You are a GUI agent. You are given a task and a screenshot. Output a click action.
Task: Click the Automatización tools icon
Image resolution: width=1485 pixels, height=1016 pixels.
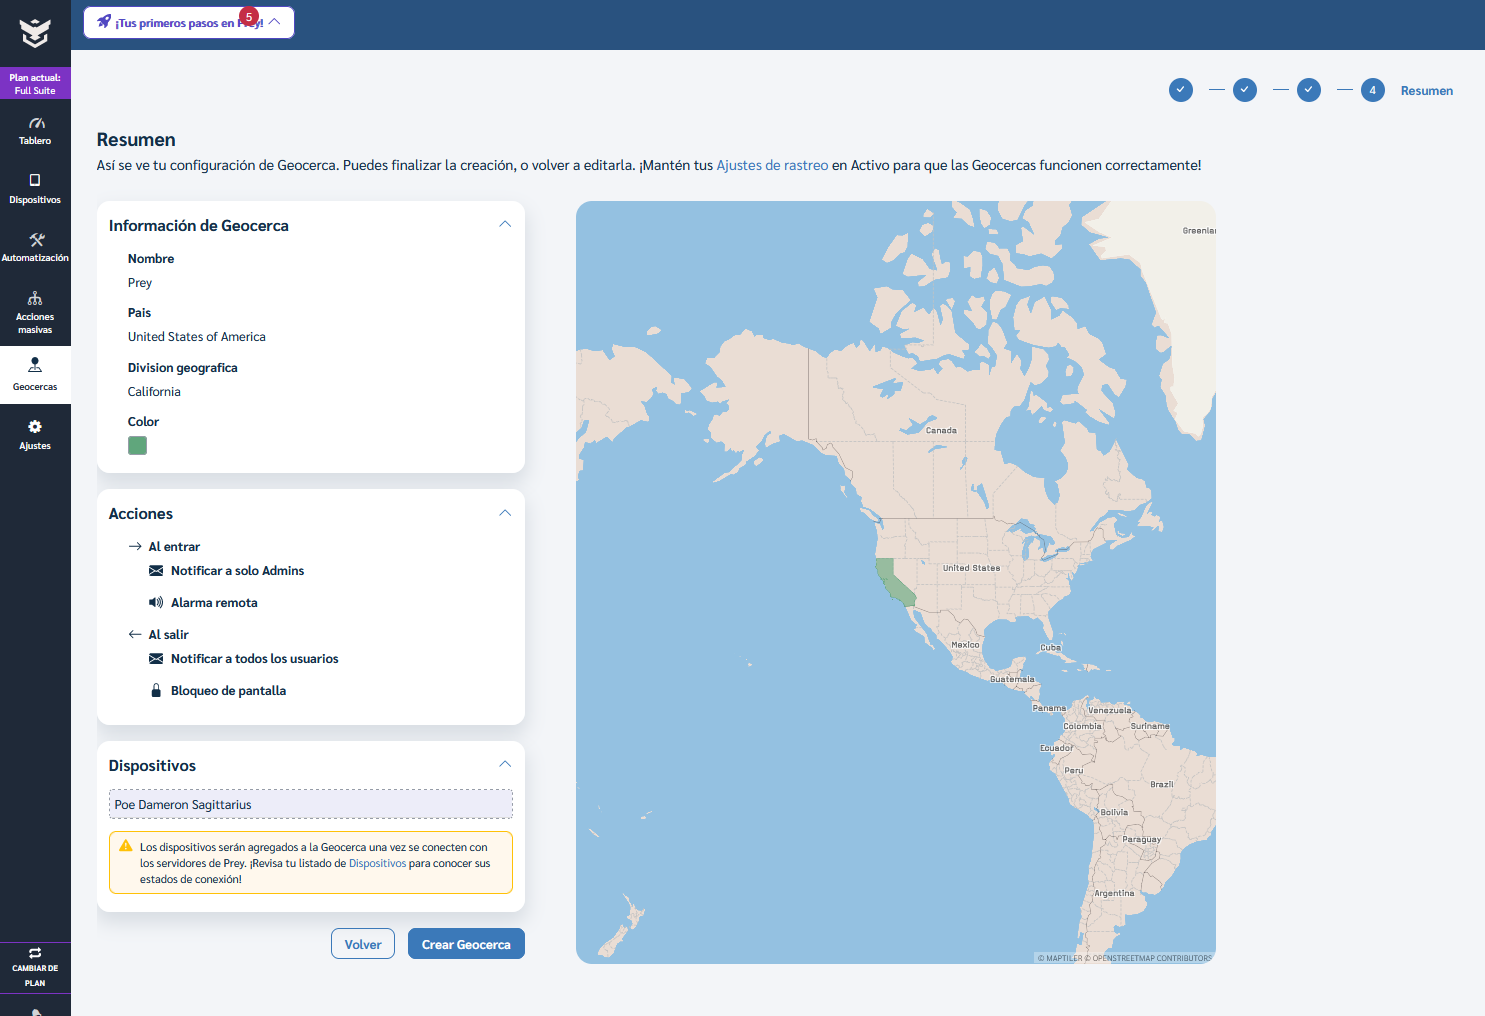point(36,240)
